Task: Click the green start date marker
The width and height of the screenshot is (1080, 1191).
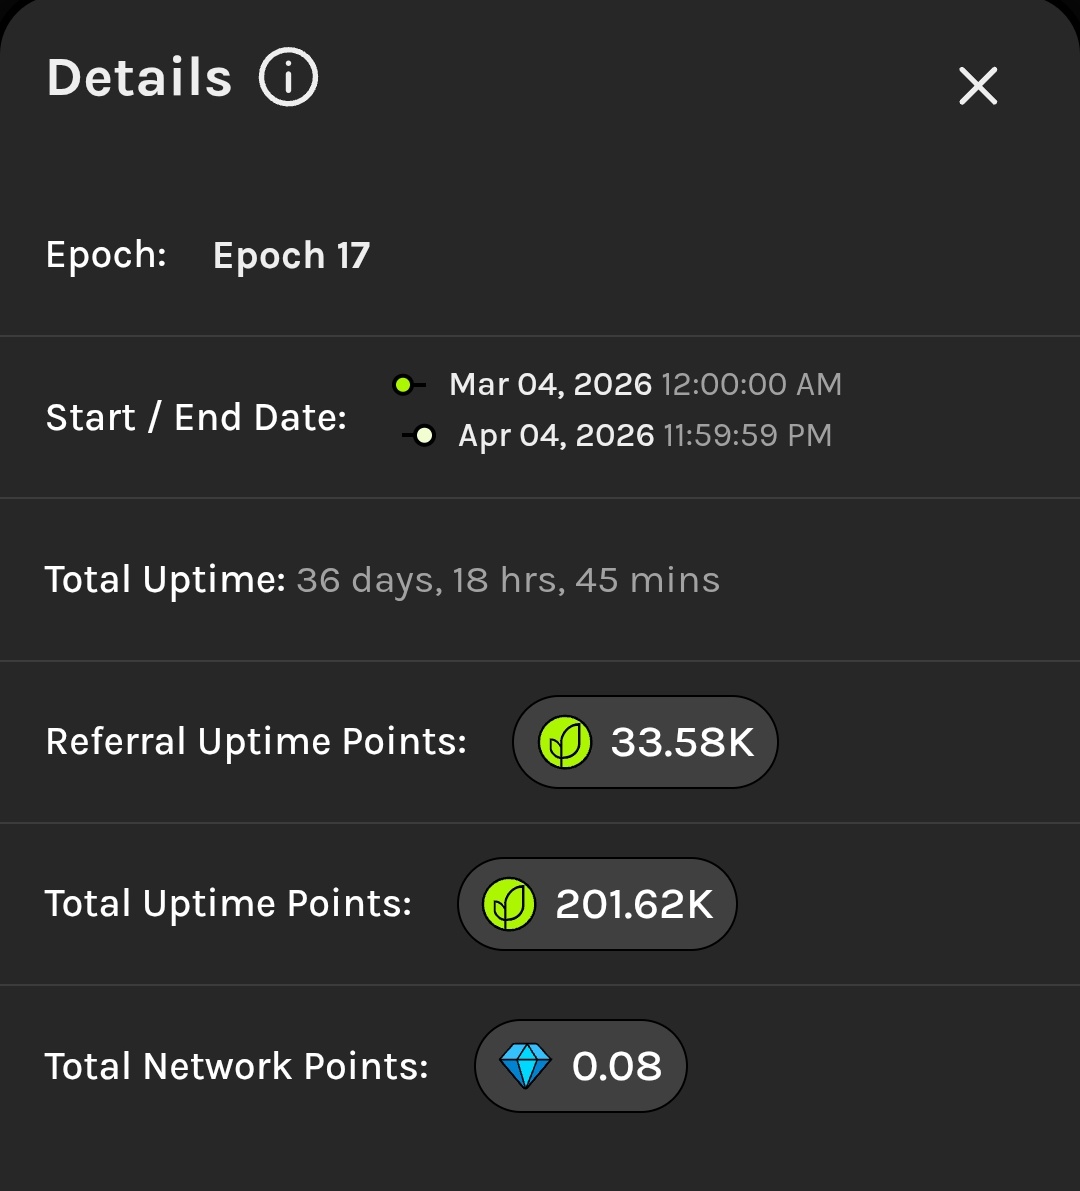Action: coord(403,385)
